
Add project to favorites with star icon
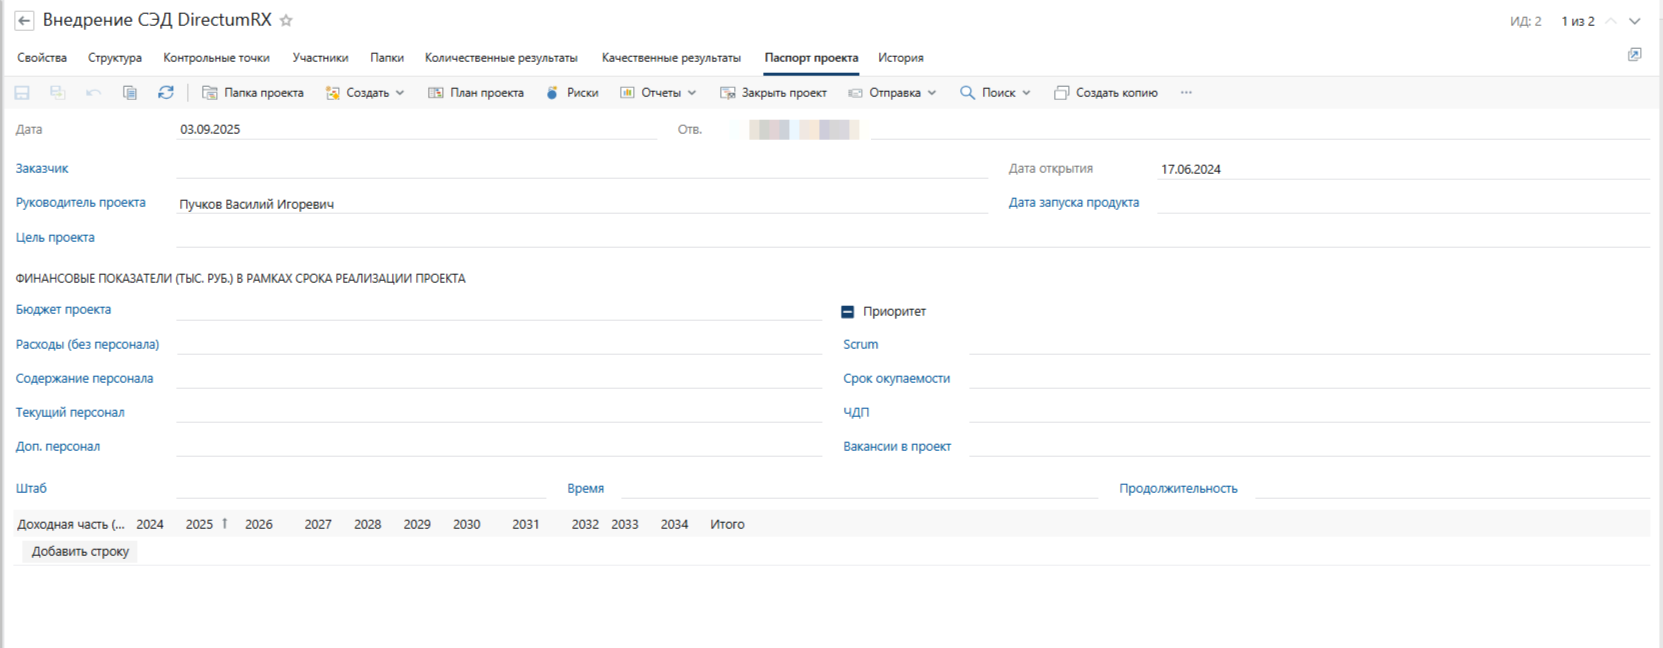tap(286, 21)
